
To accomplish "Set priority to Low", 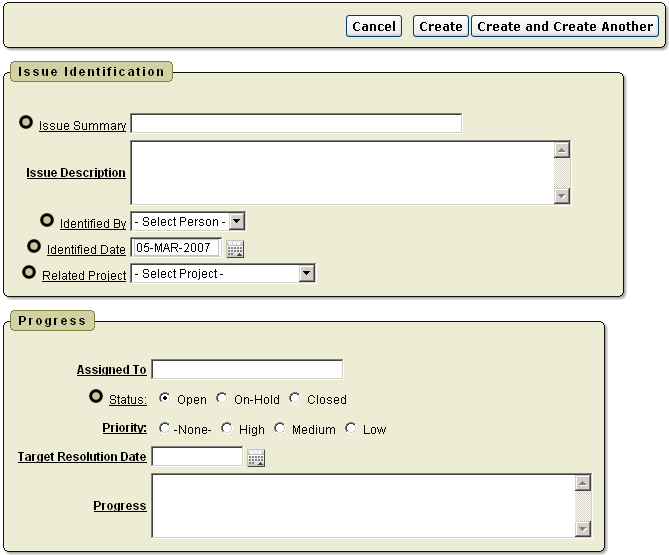I will coord(351,428).
